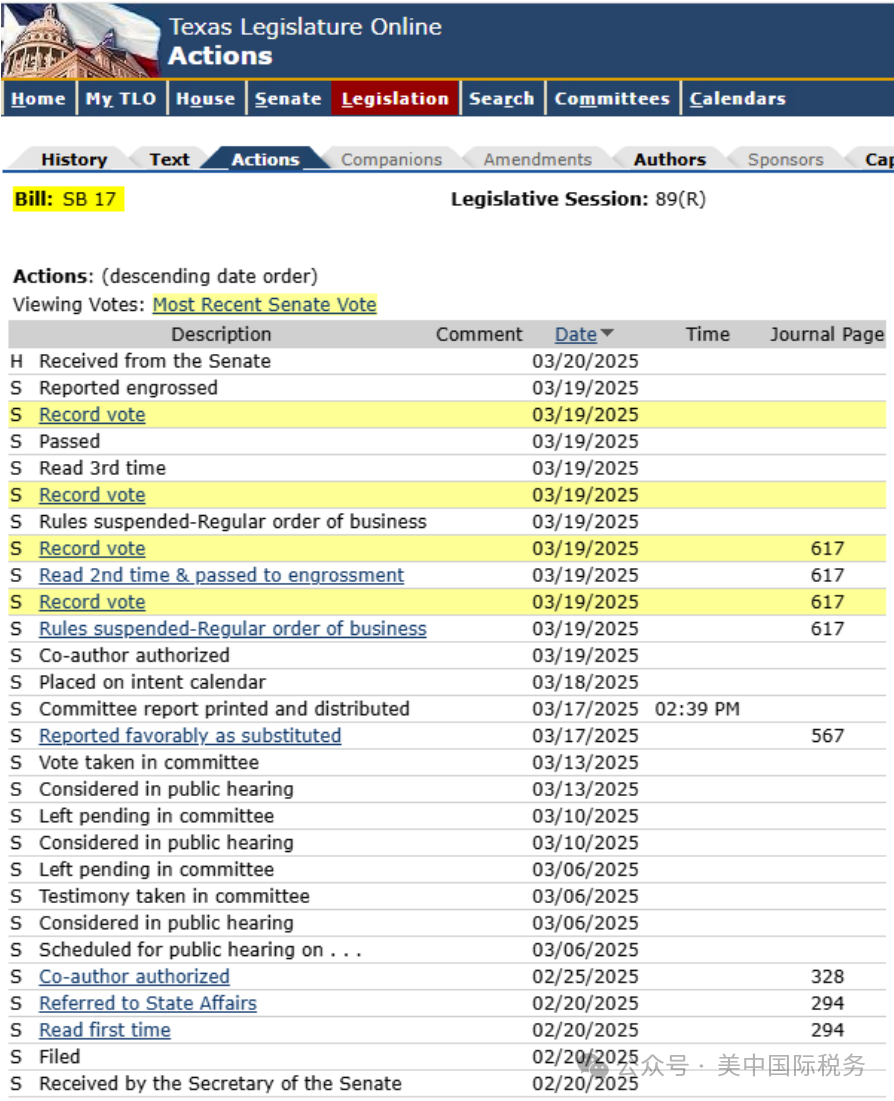The image size is (894, 1101).
Task: Open Committees in navigation bar
Action: coord(612,98)
